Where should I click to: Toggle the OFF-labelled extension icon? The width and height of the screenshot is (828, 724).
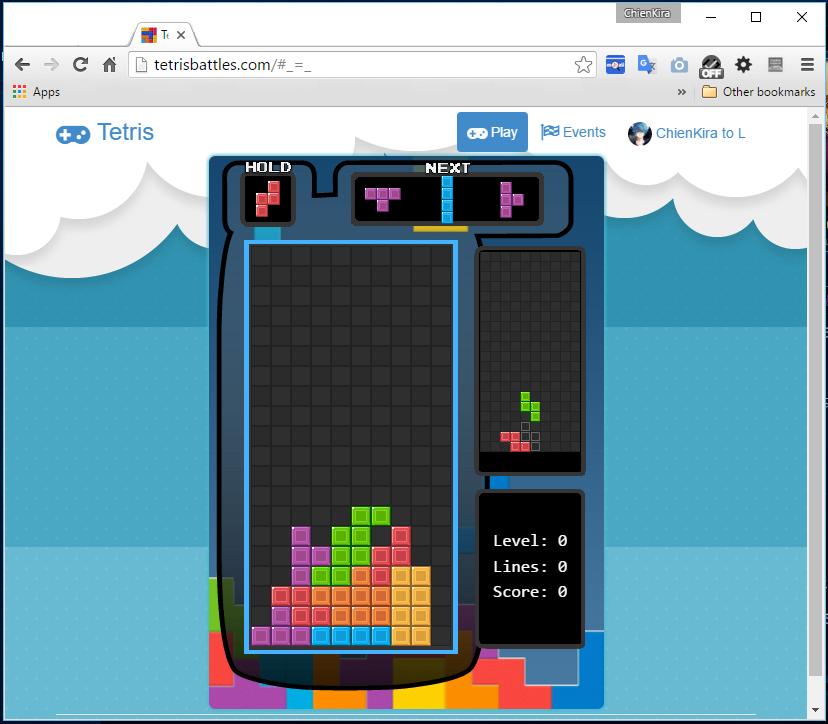[x=711, y=66]
